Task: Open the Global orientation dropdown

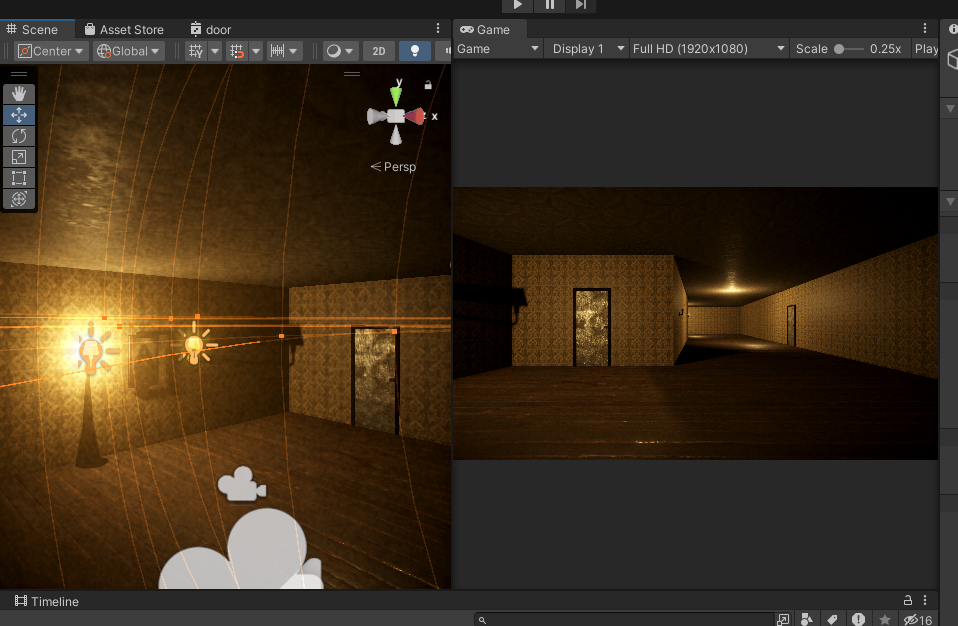Action: pos(127,50)
